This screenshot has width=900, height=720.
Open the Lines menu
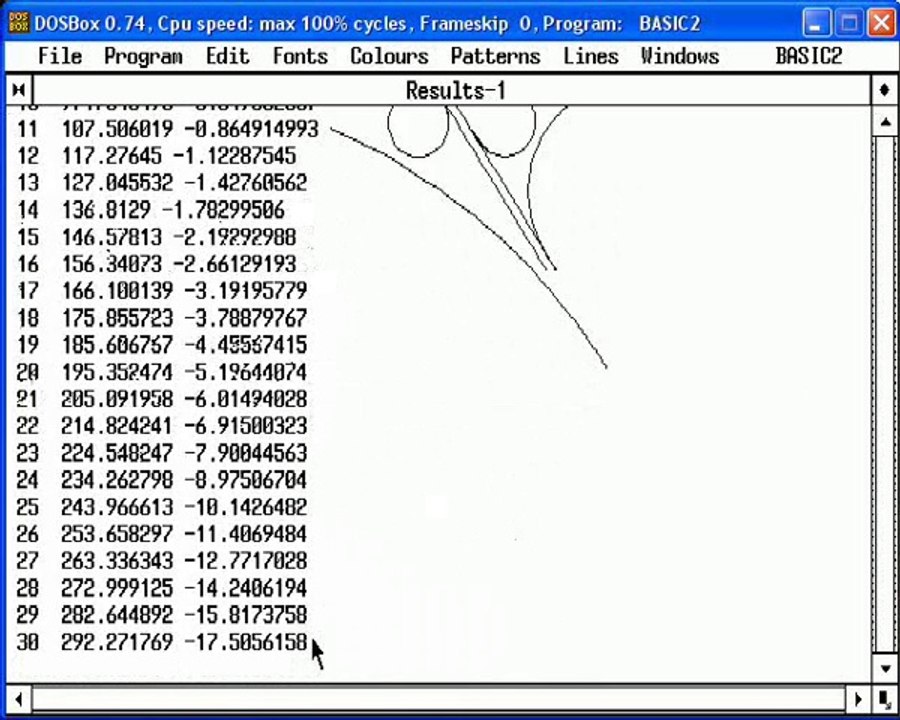coord(591,56)
